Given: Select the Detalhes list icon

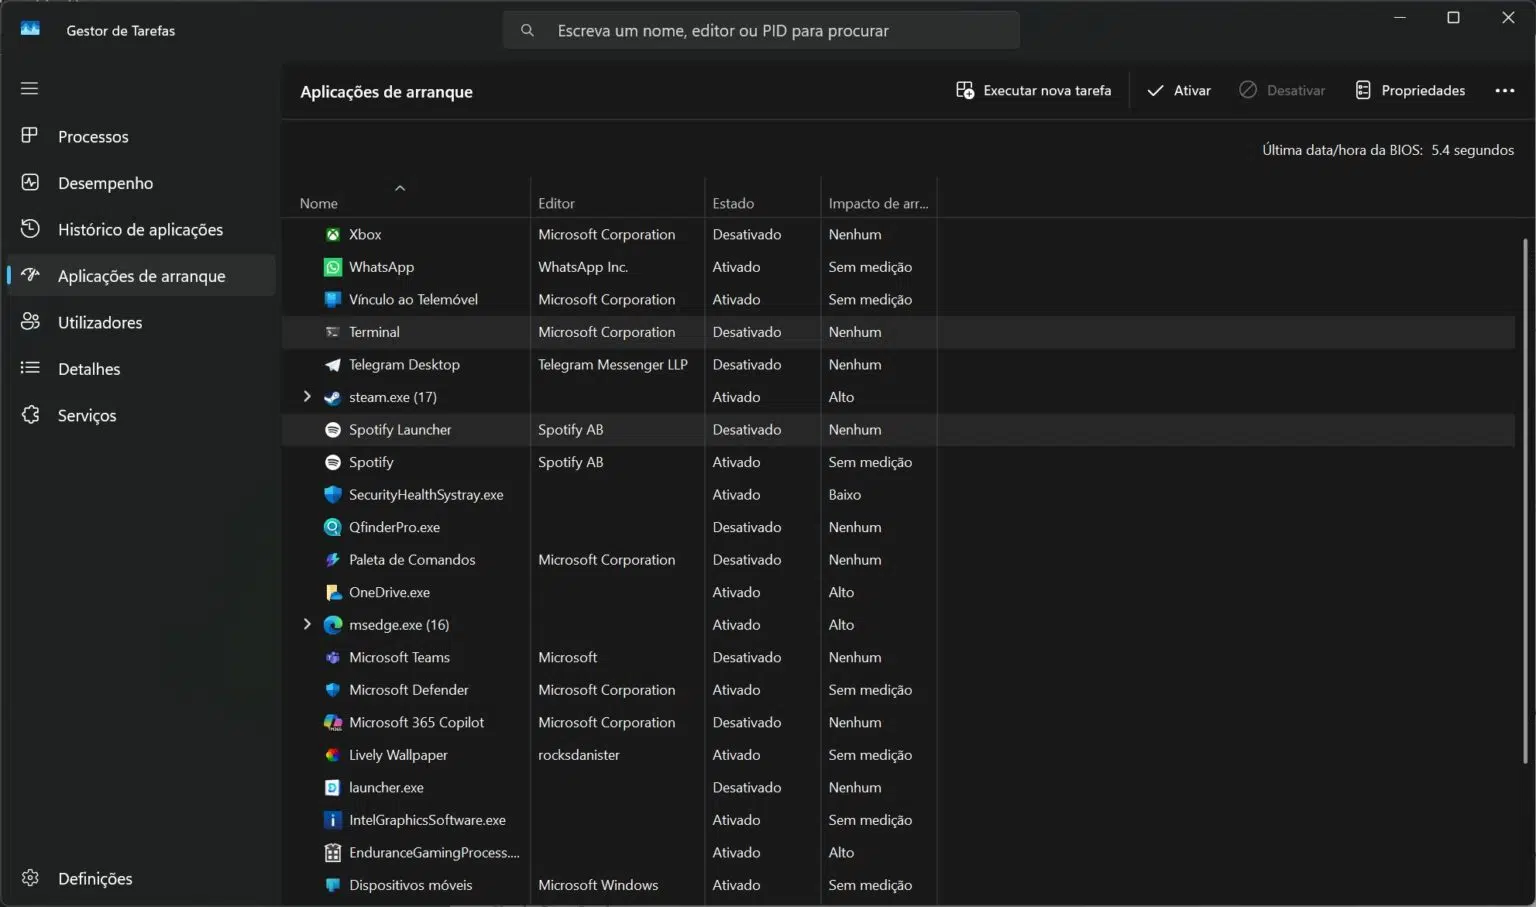Looking at the screenshot, I should 30,368.
